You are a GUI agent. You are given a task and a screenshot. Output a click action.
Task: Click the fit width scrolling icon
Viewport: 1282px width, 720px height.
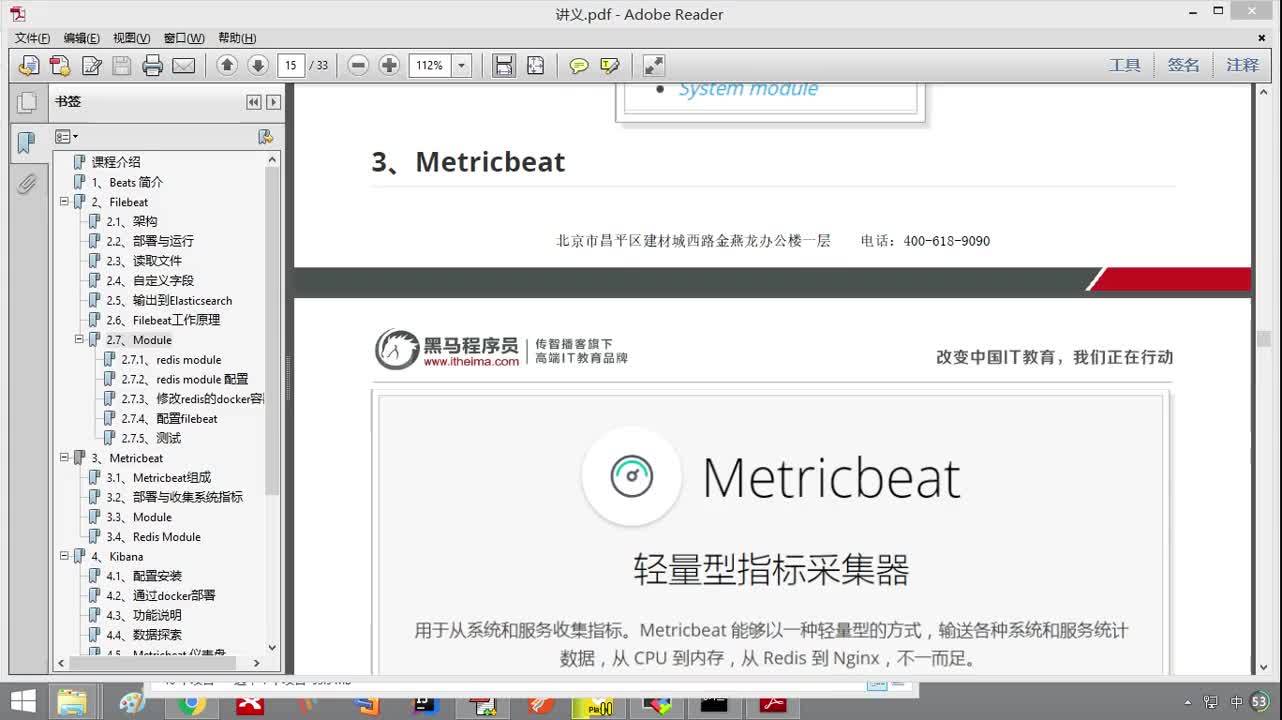(x=504, y=66)
